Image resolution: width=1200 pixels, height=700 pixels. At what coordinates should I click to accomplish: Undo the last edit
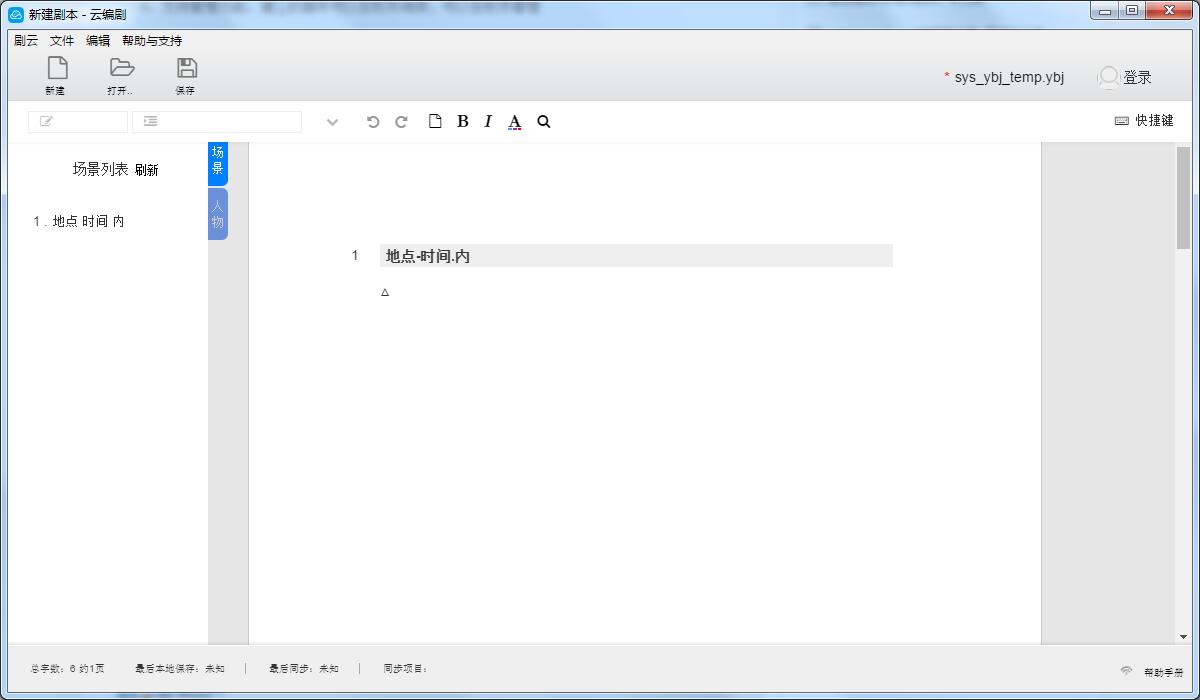373,122
